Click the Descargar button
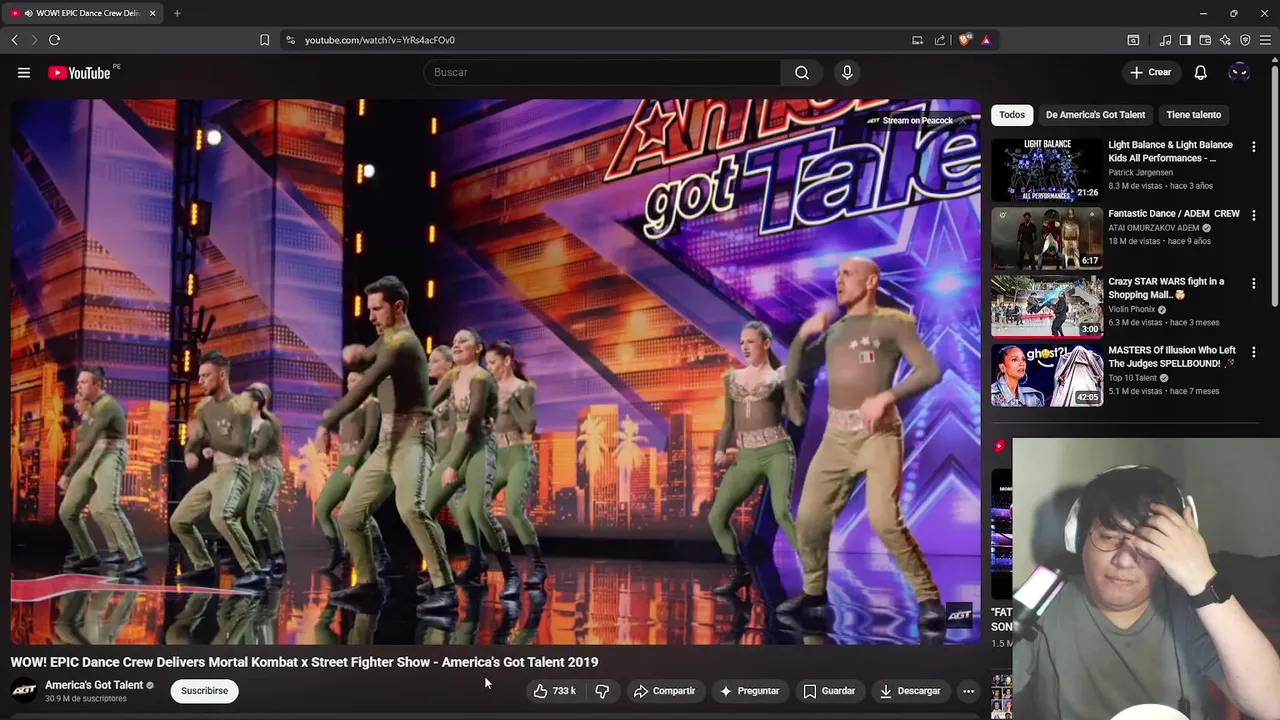Viewport: 1280px width, 720px height. (x=910, y=691)
